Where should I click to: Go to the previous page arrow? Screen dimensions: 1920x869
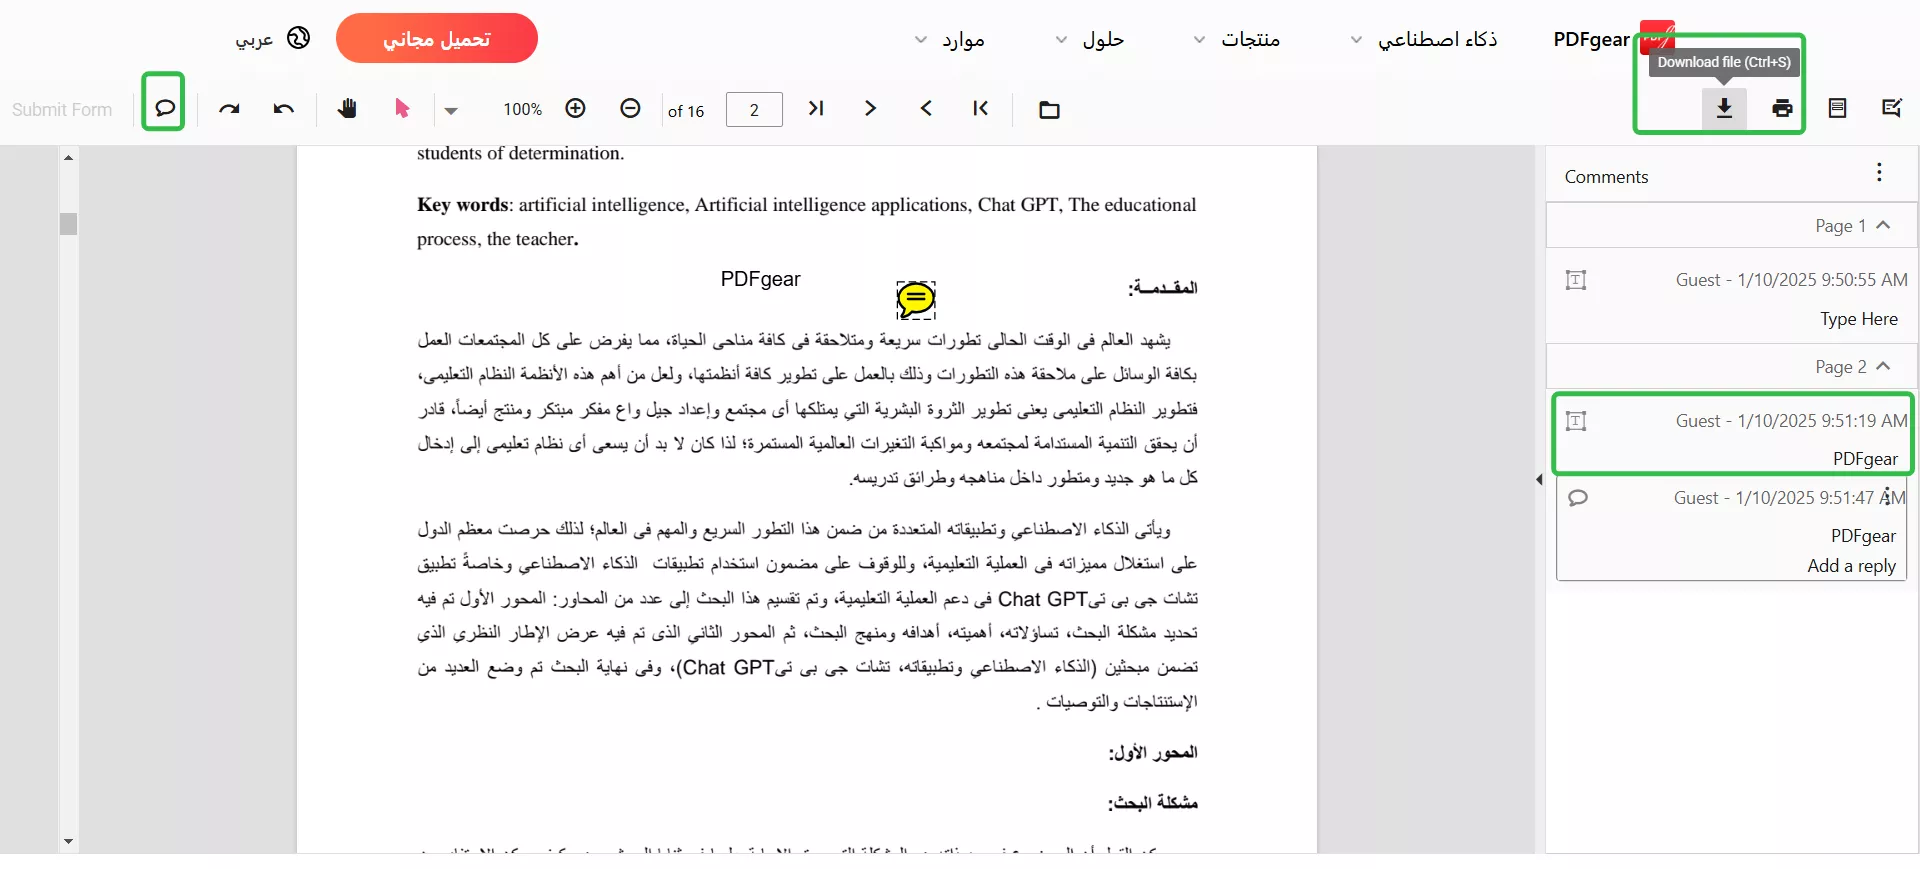tap(926, 108)
